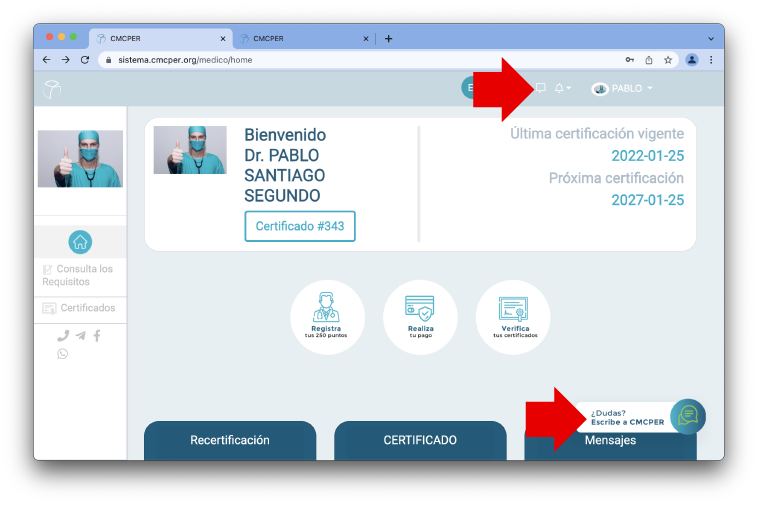
Task: Expand the Chrome tab search chevron
Action: [x=710, y=38]
